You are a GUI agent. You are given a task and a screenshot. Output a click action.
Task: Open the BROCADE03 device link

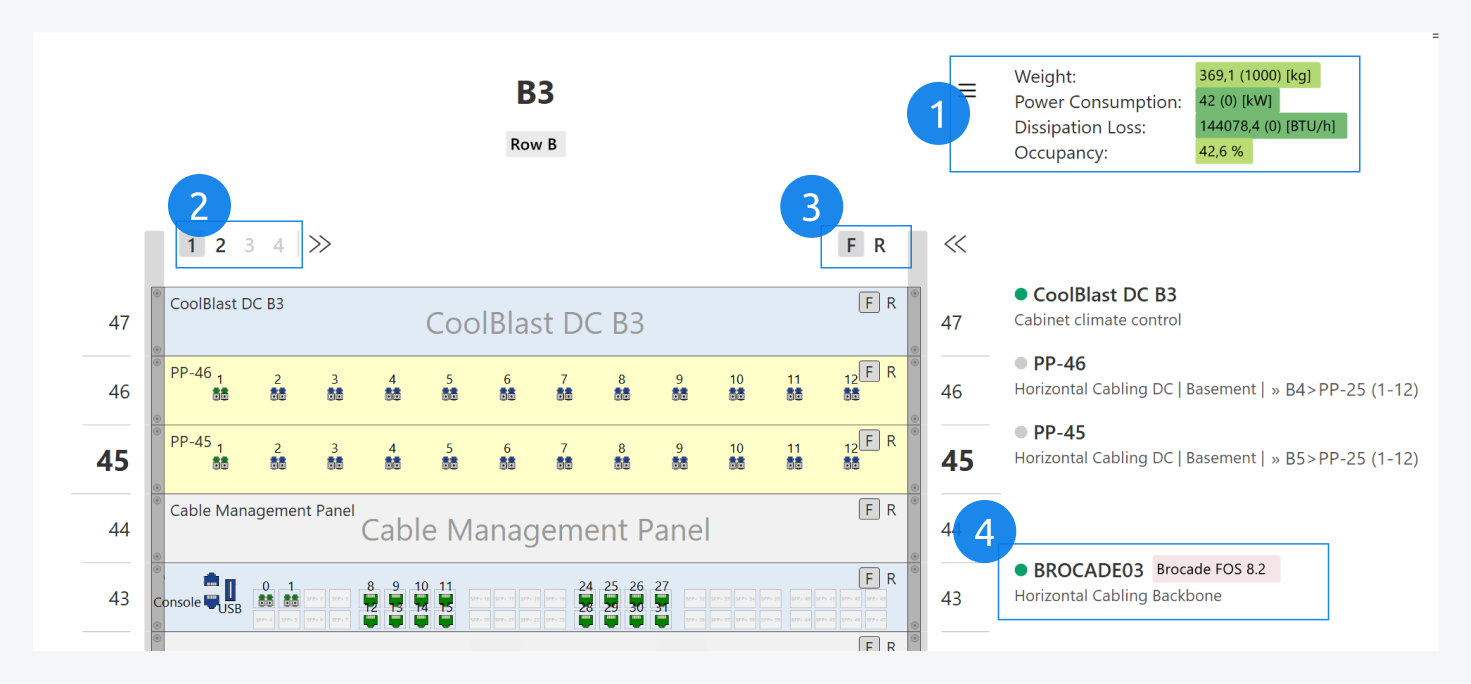click(x=1088, y=571)
